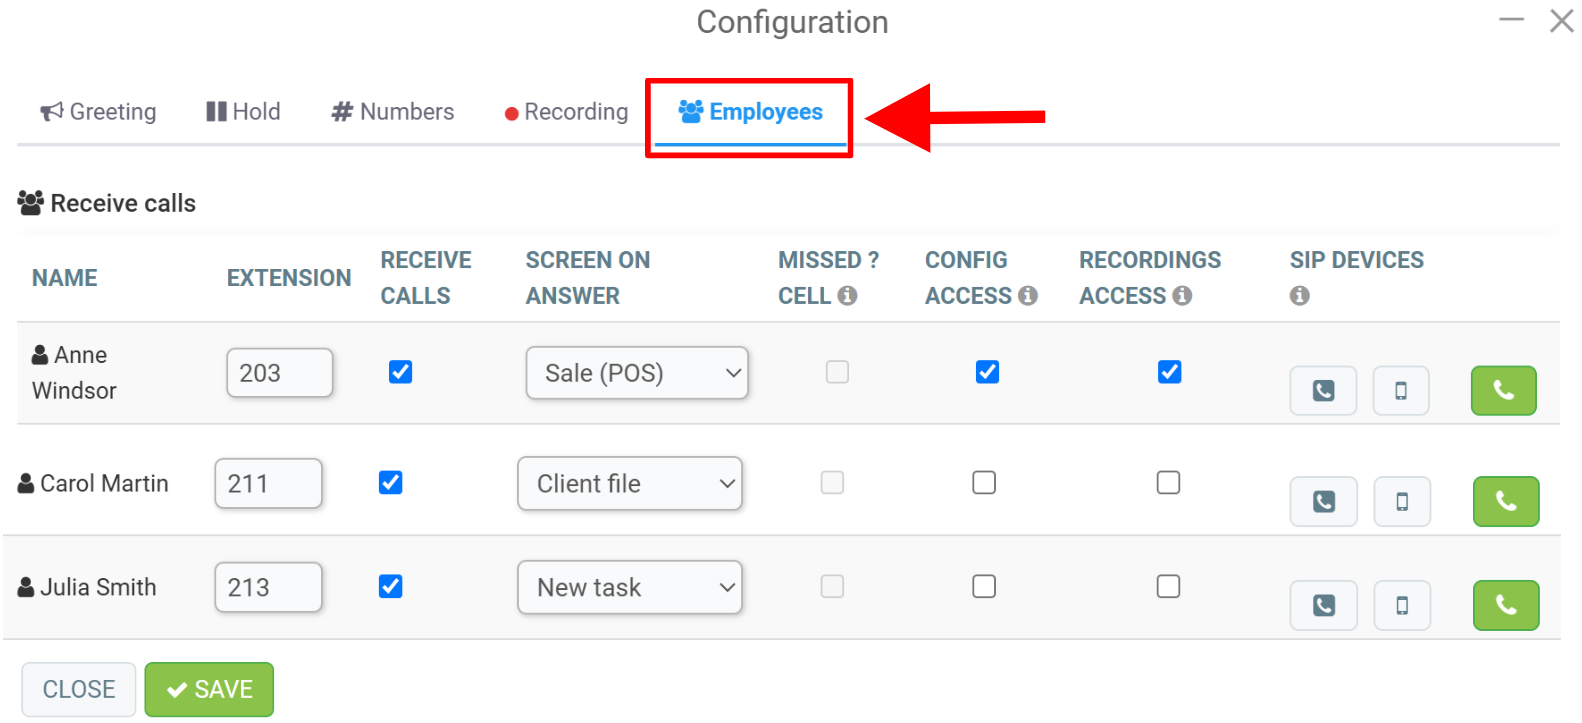Click Carol Martin's desk phone SIP device icon

1323,501
